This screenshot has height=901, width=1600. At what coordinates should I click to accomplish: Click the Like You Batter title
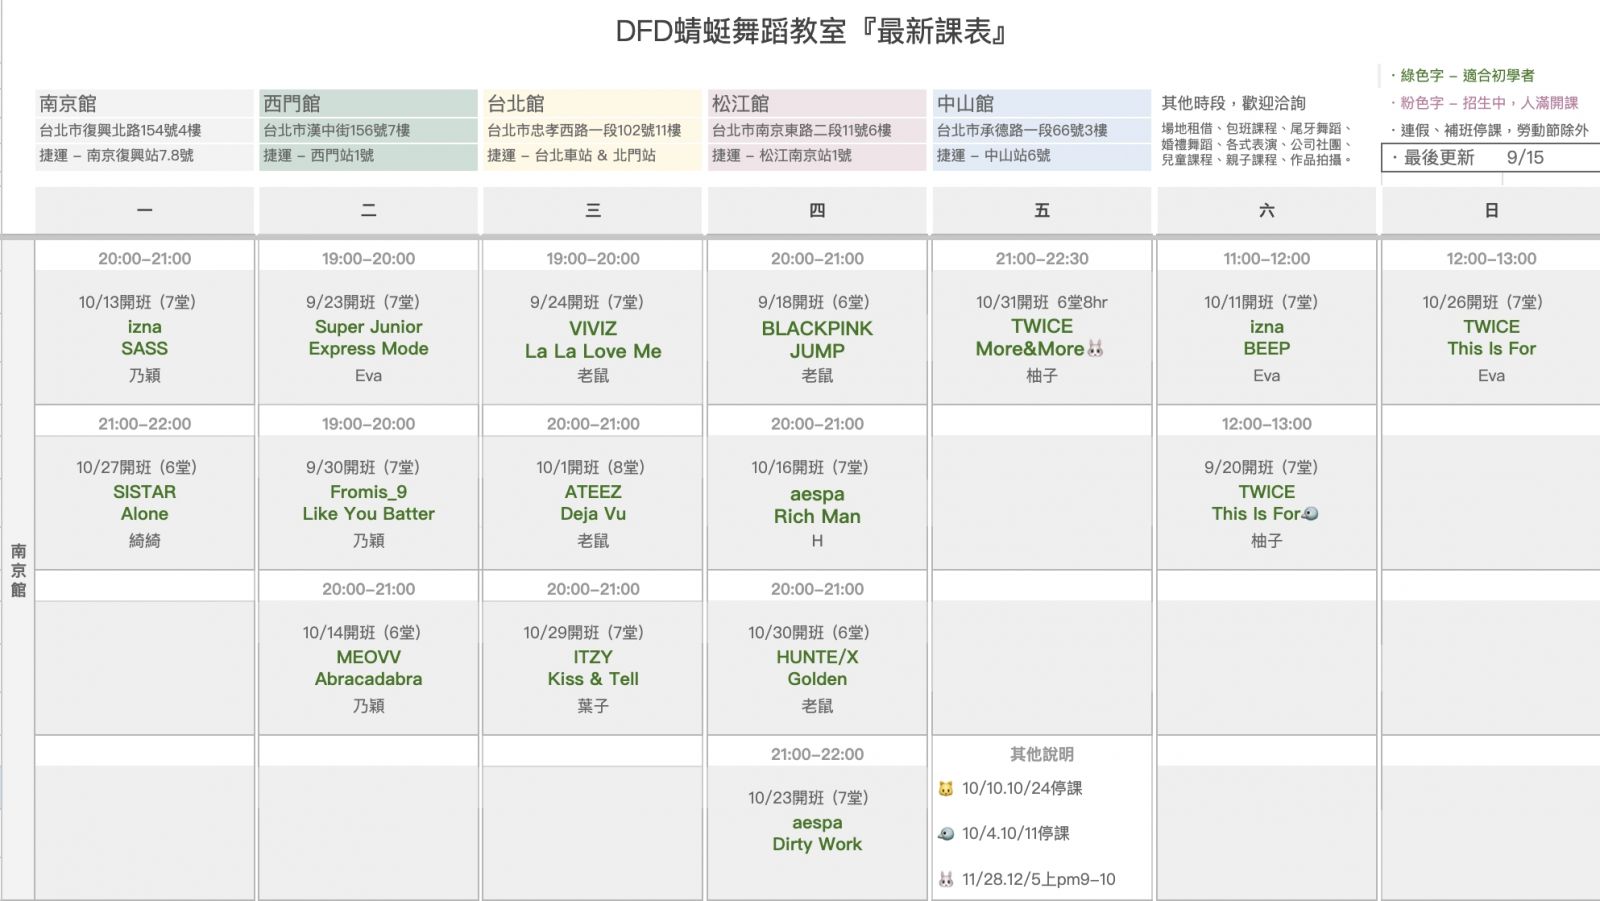(x=368, y=514)
